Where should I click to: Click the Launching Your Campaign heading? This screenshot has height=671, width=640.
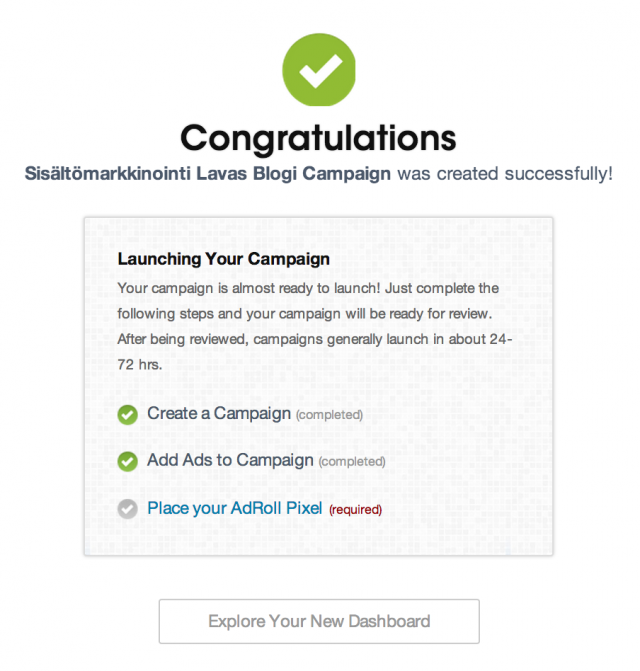pyautogui.click(x=223, y=259)
